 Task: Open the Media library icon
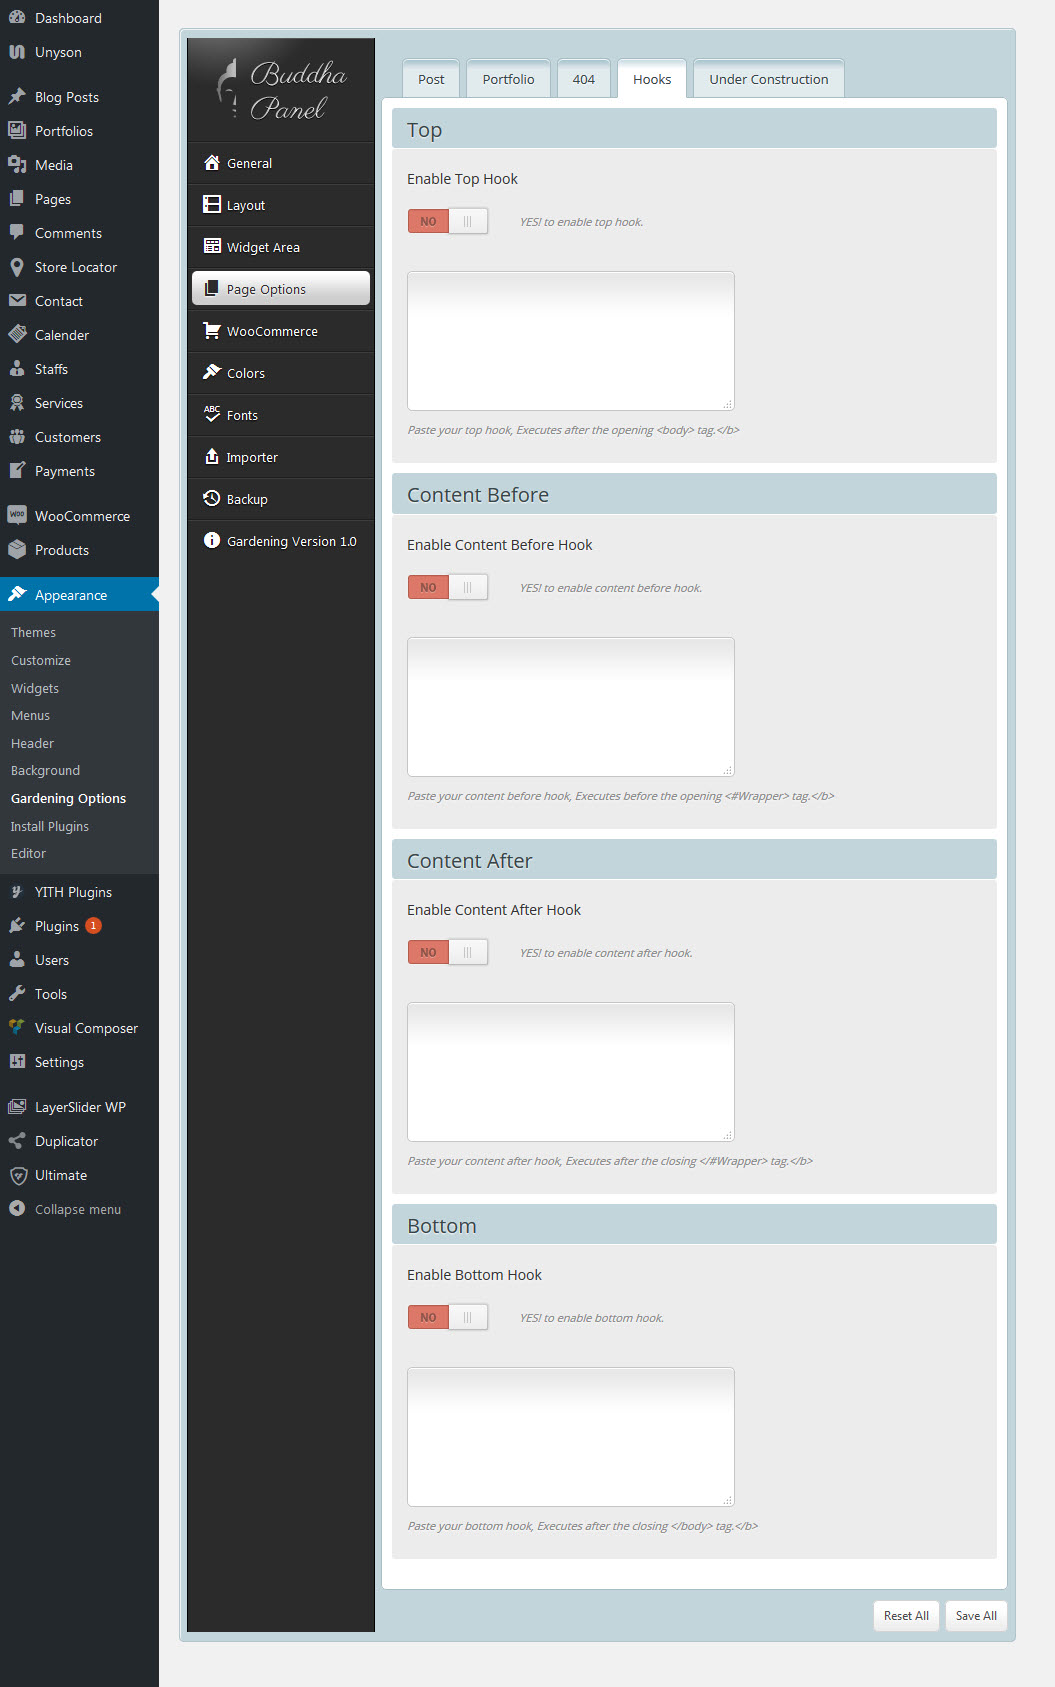[x=17, y=165]
